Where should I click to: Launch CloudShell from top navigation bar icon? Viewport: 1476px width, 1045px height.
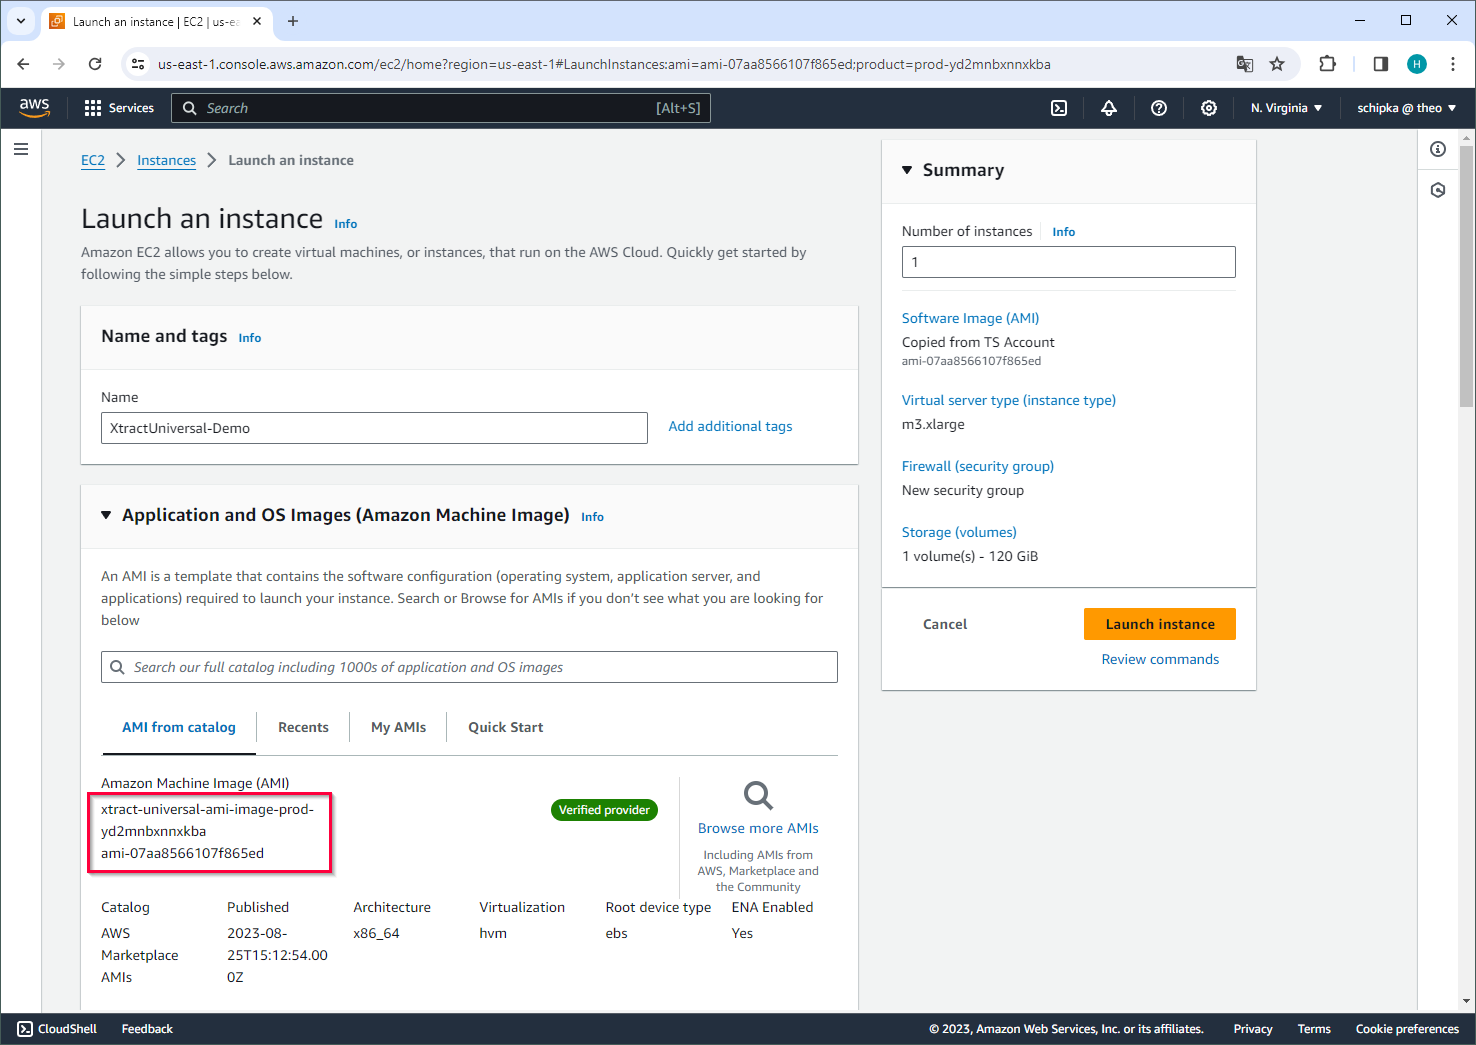point(1059,108)
